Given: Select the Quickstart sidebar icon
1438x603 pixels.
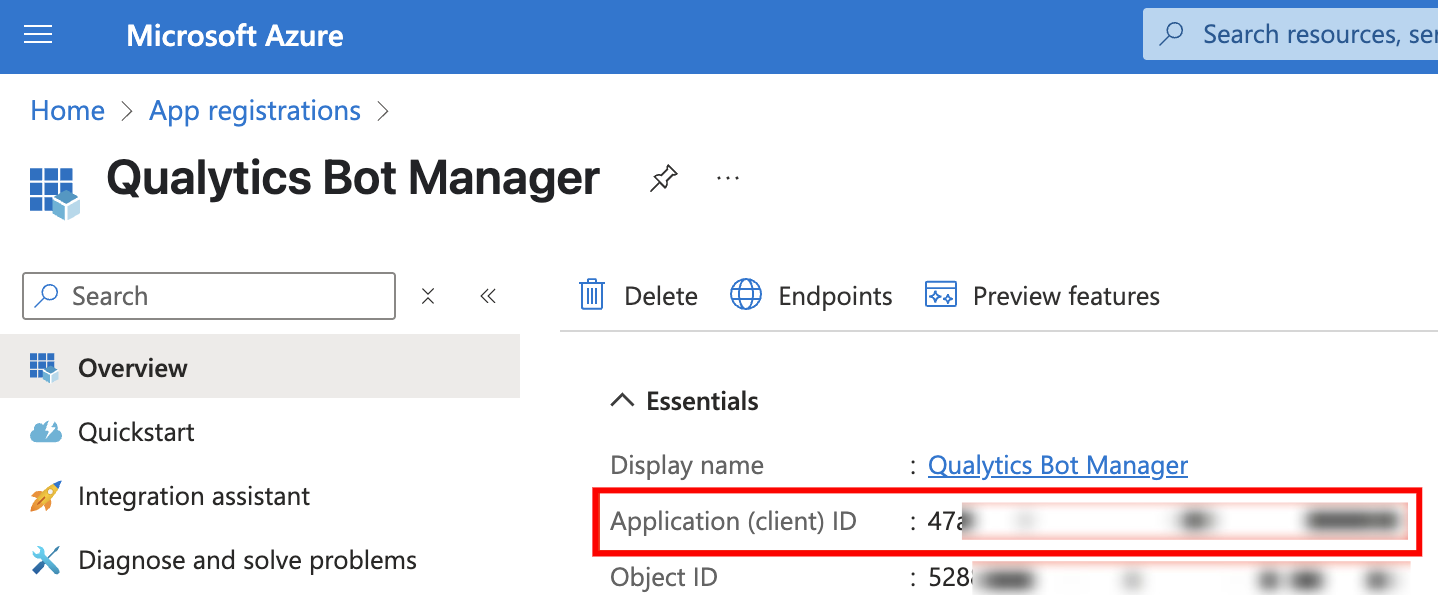Looking at the screenshot, I should pyautogui.click(x=44, y=431).
